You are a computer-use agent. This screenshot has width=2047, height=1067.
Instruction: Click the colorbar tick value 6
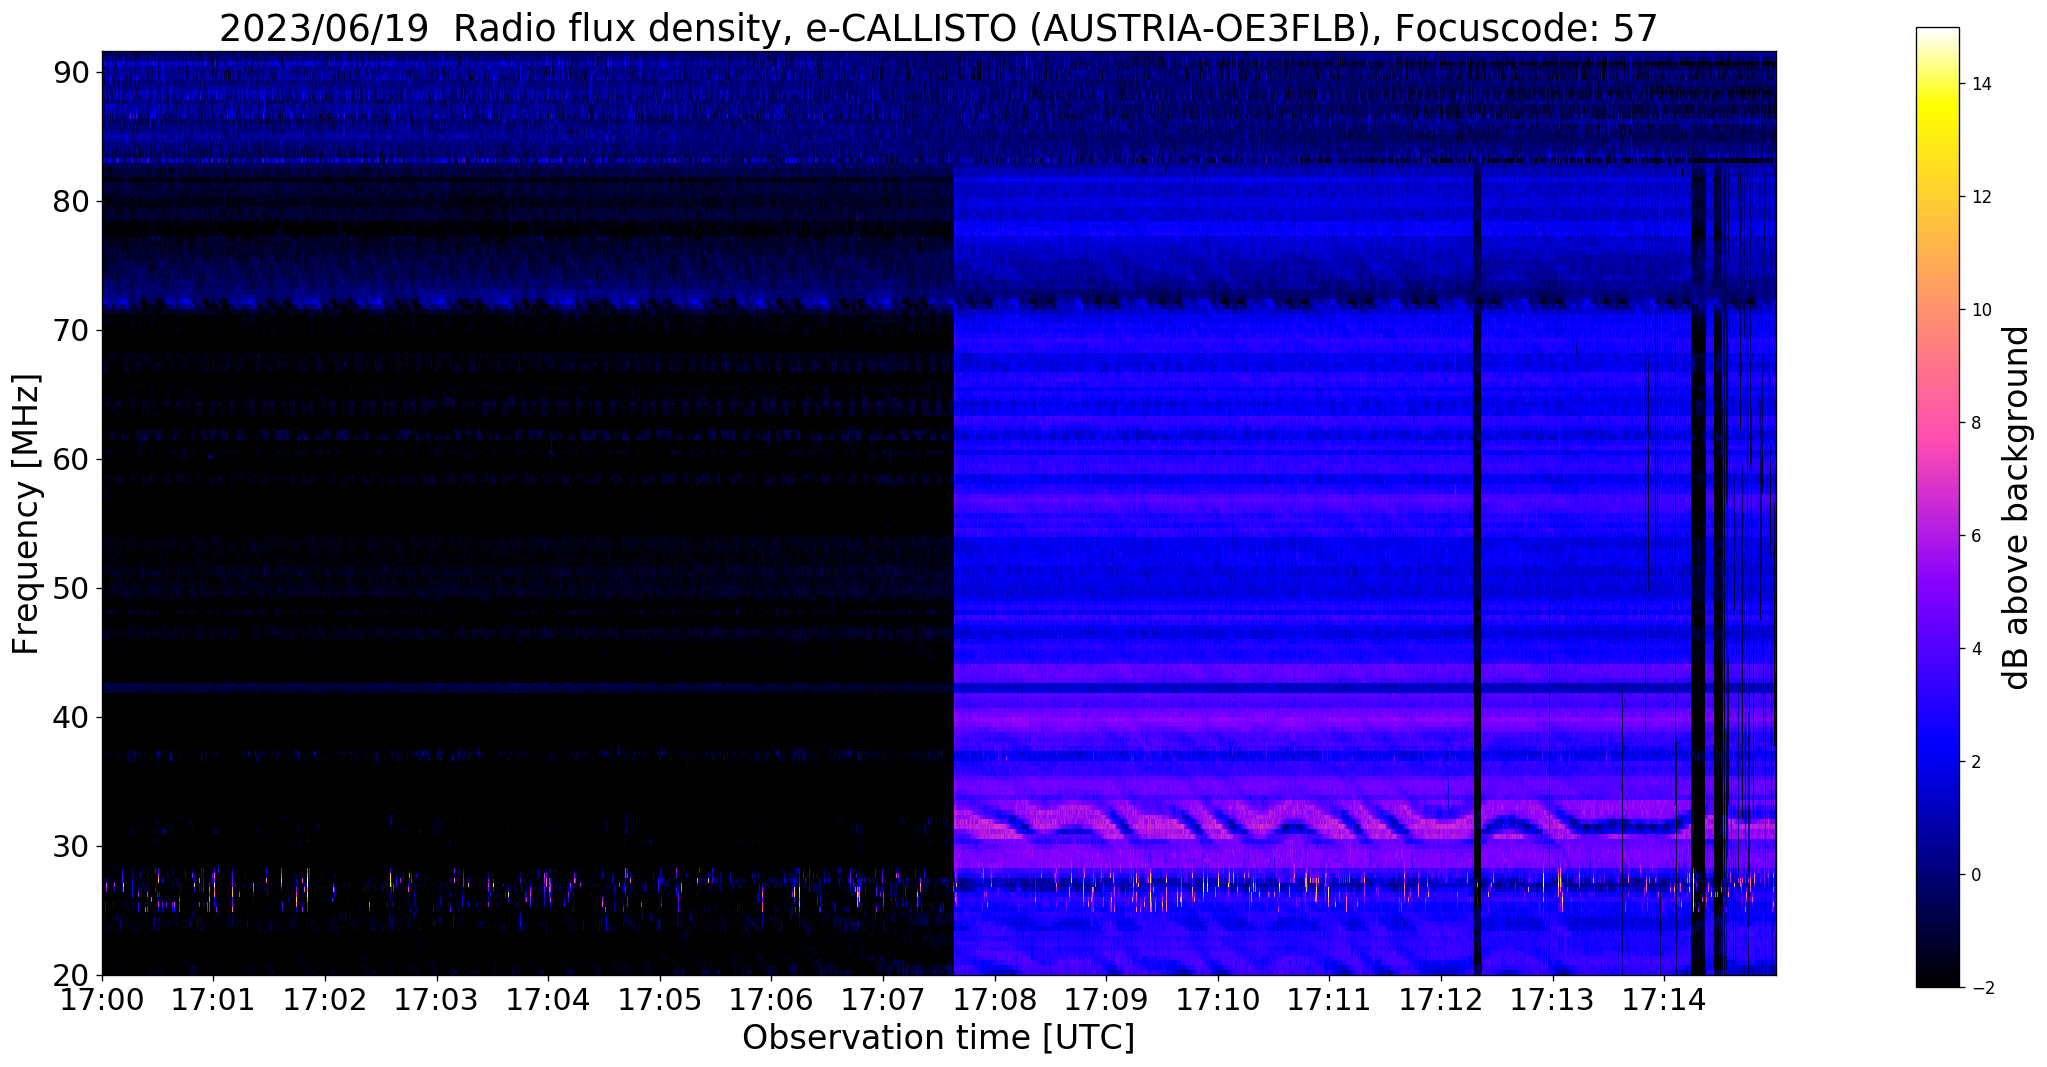1974,536
